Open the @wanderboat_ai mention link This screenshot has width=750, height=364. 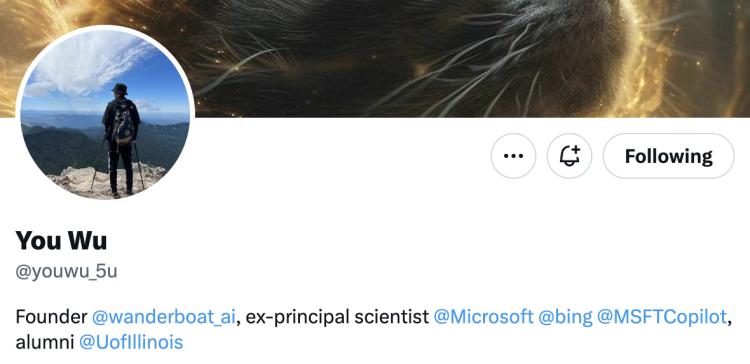point(163,317)
